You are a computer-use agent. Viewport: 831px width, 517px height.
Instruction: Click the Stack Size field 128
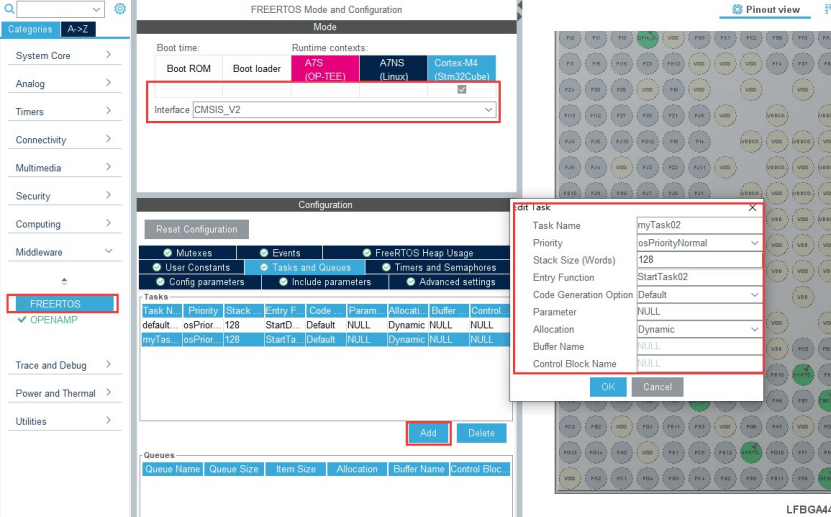[x=699, y=260]
